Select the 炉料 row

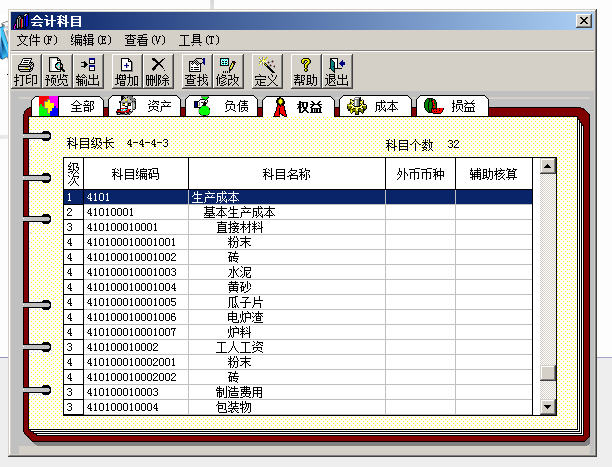[x=298, y=332]
